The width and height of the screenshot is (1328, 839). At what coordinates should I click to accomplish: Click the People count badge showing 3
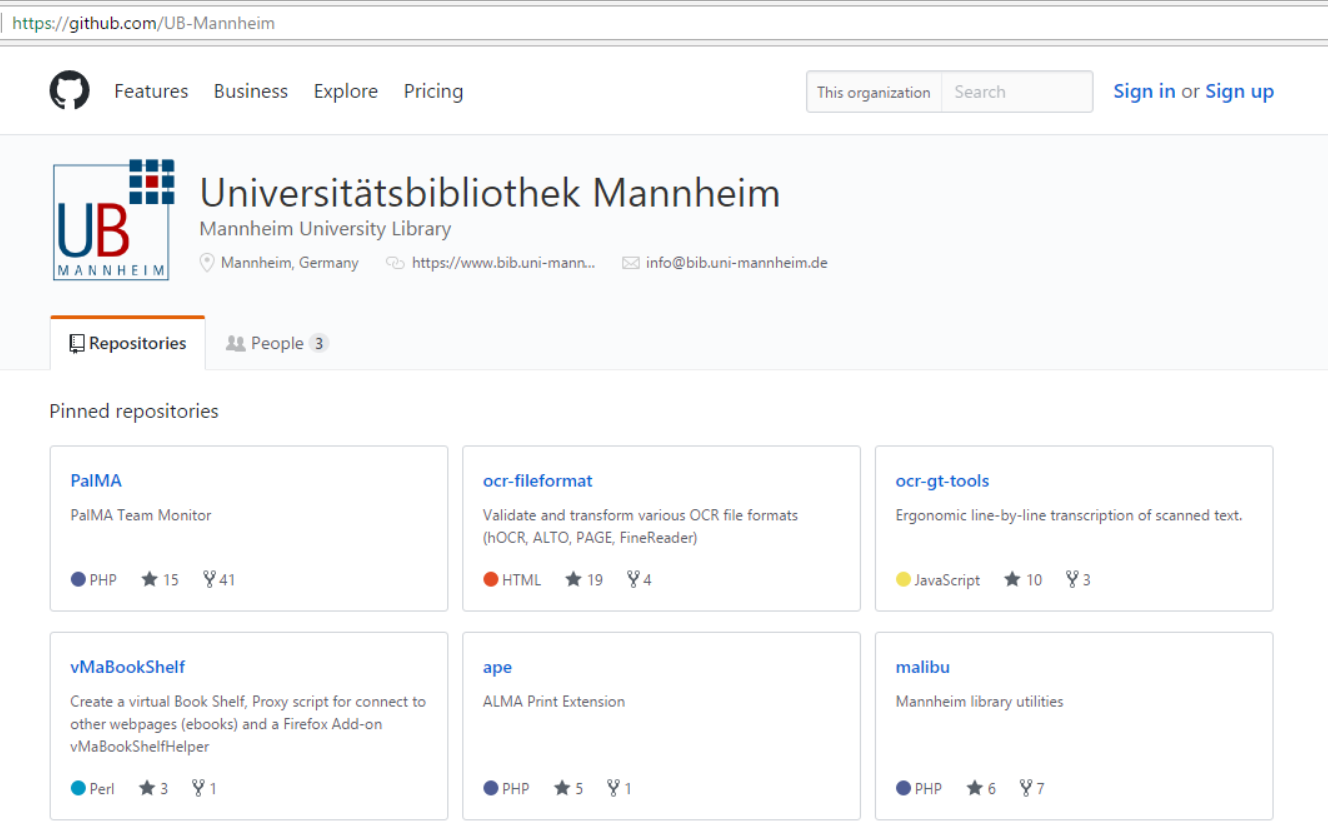point(318,343)
